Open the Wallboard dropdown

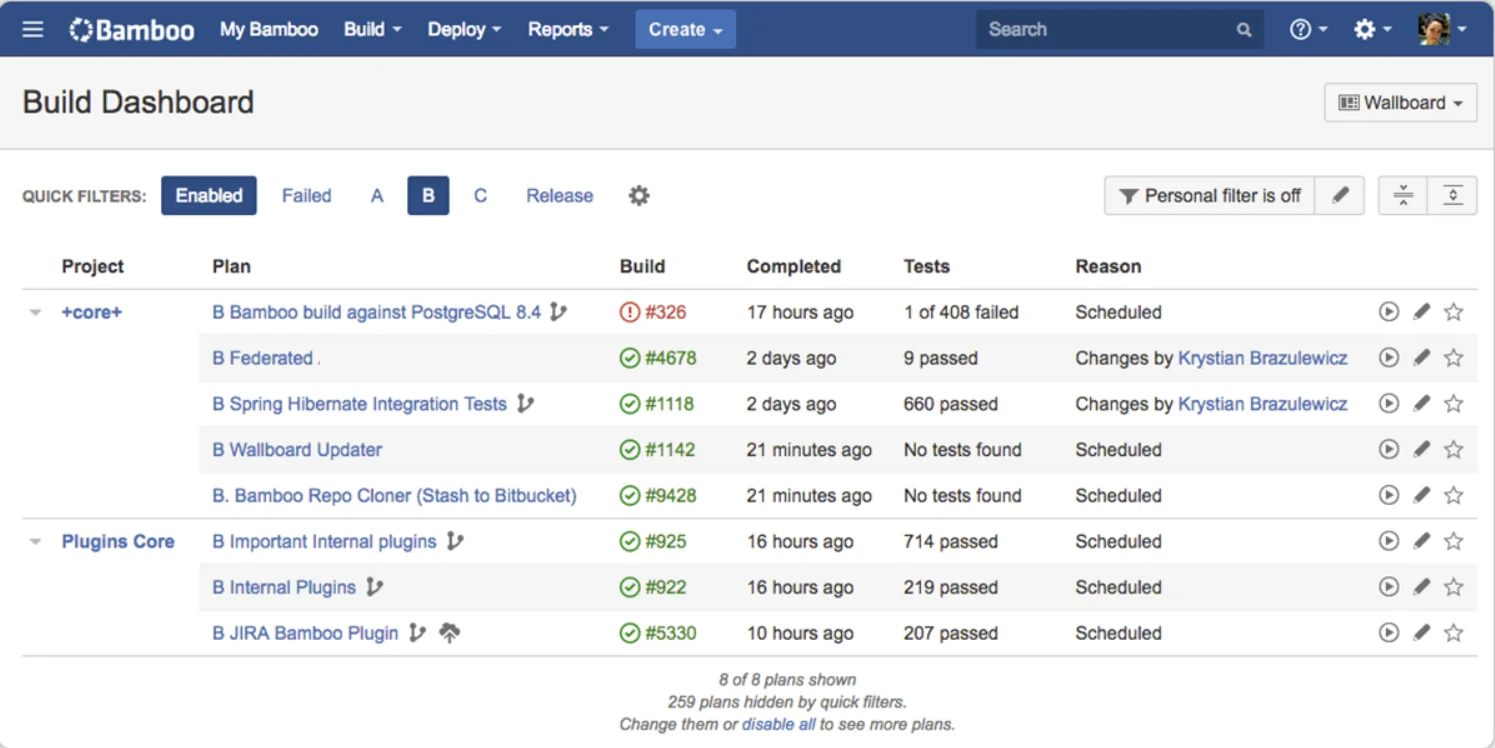click(1401, 103)
